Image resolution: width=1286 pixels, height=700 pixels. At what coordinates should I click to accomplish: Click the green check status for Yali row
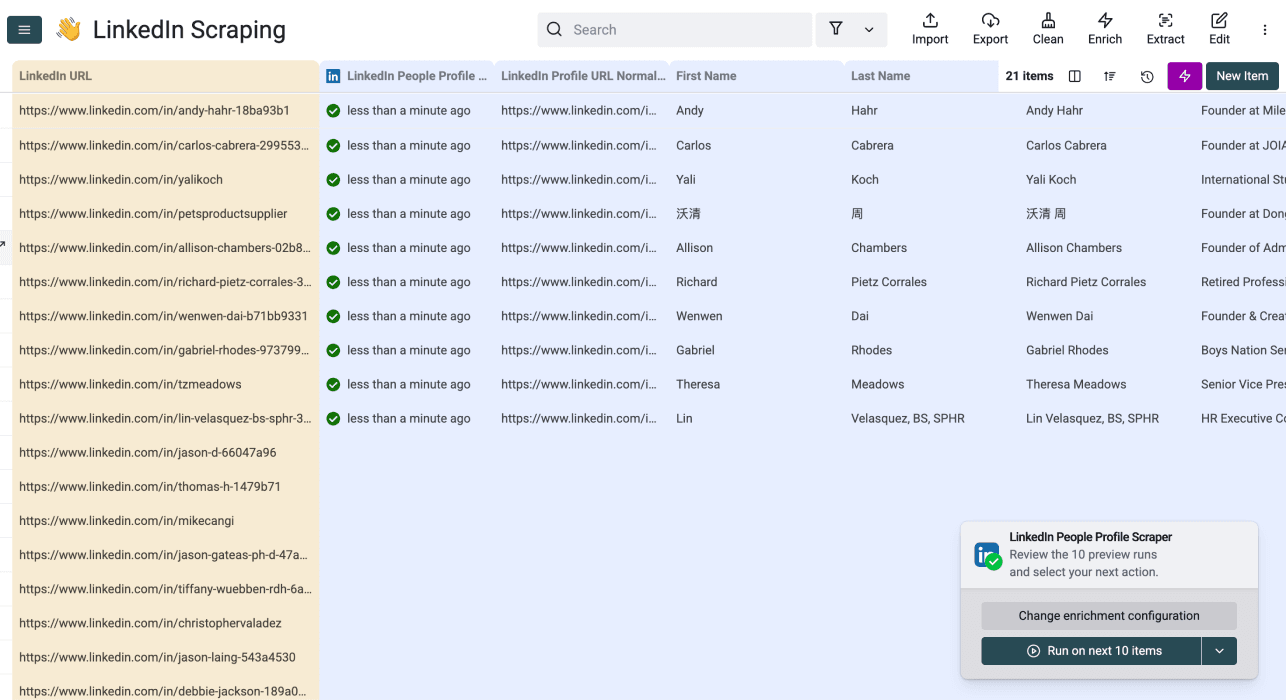333,180
